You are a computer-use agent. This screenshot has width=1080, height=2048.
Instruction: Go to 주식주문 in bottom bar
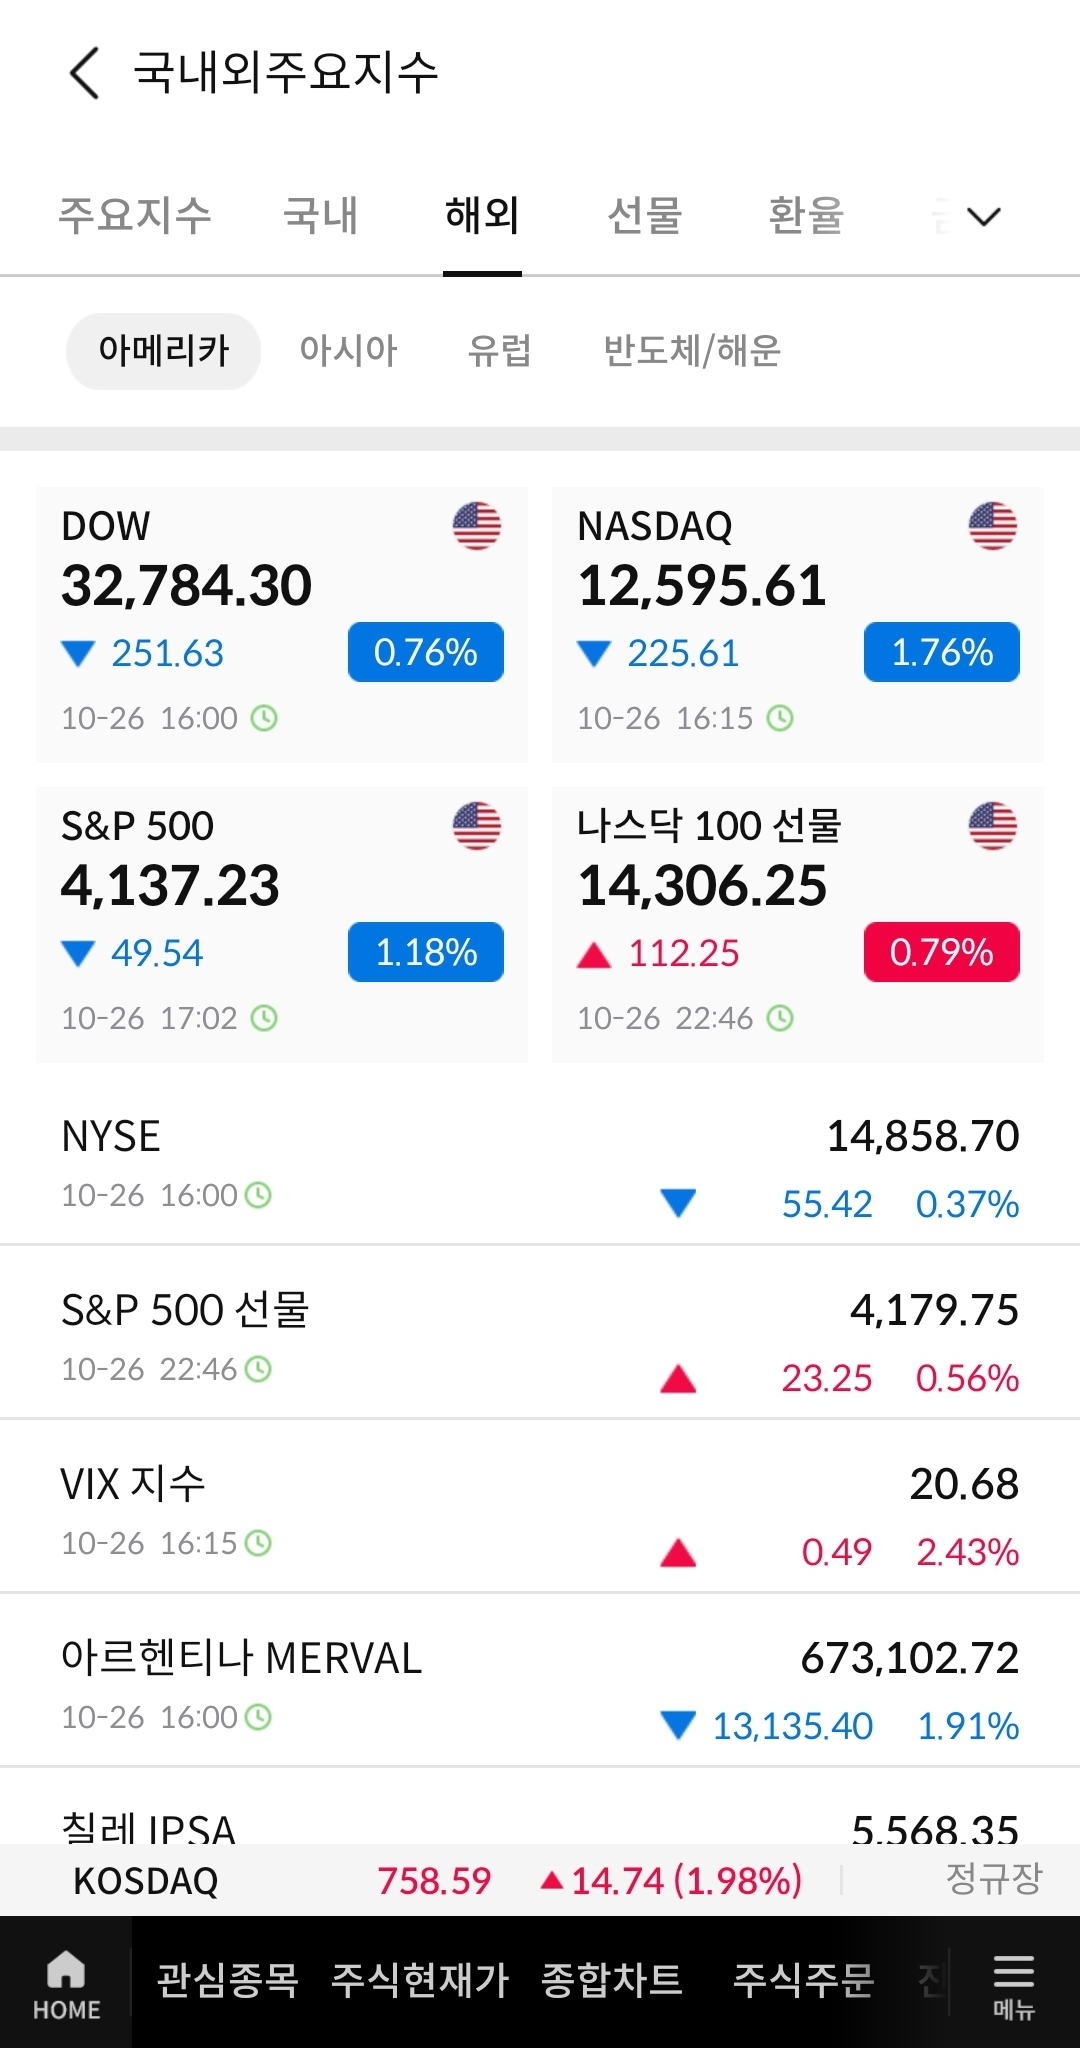click(x=804, y=1981)
